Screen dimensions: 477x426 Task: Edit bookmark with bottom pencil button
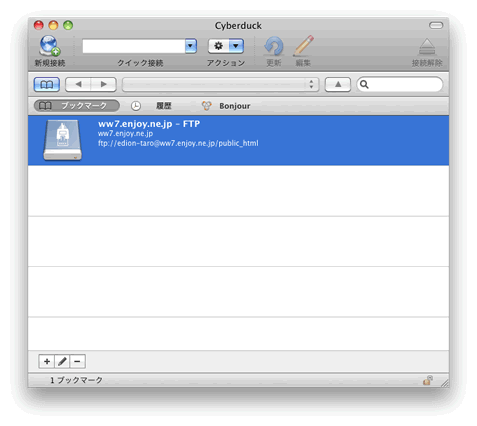click(x=62, y=361)
